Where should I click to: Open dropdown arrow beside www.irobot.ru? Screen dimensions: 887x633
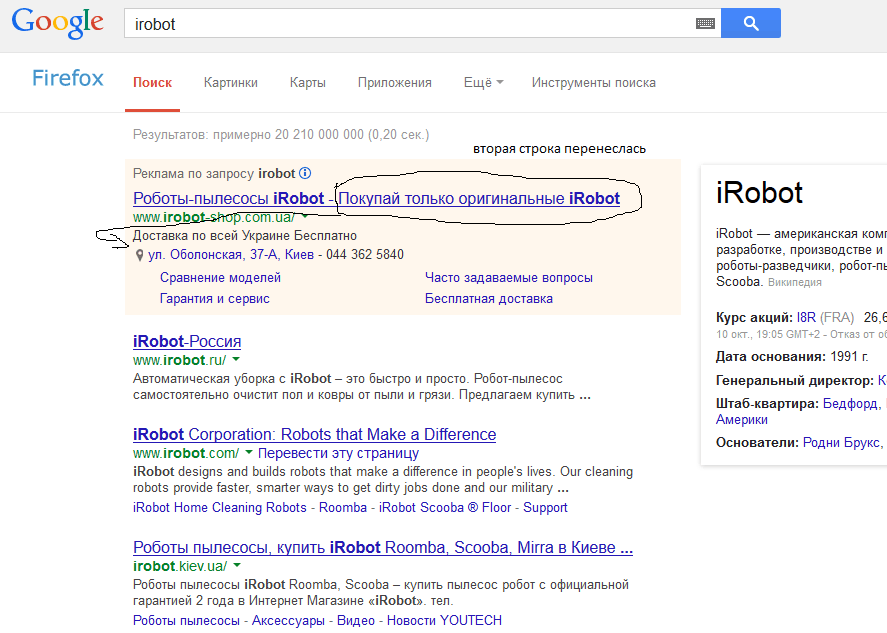point(236,359)
